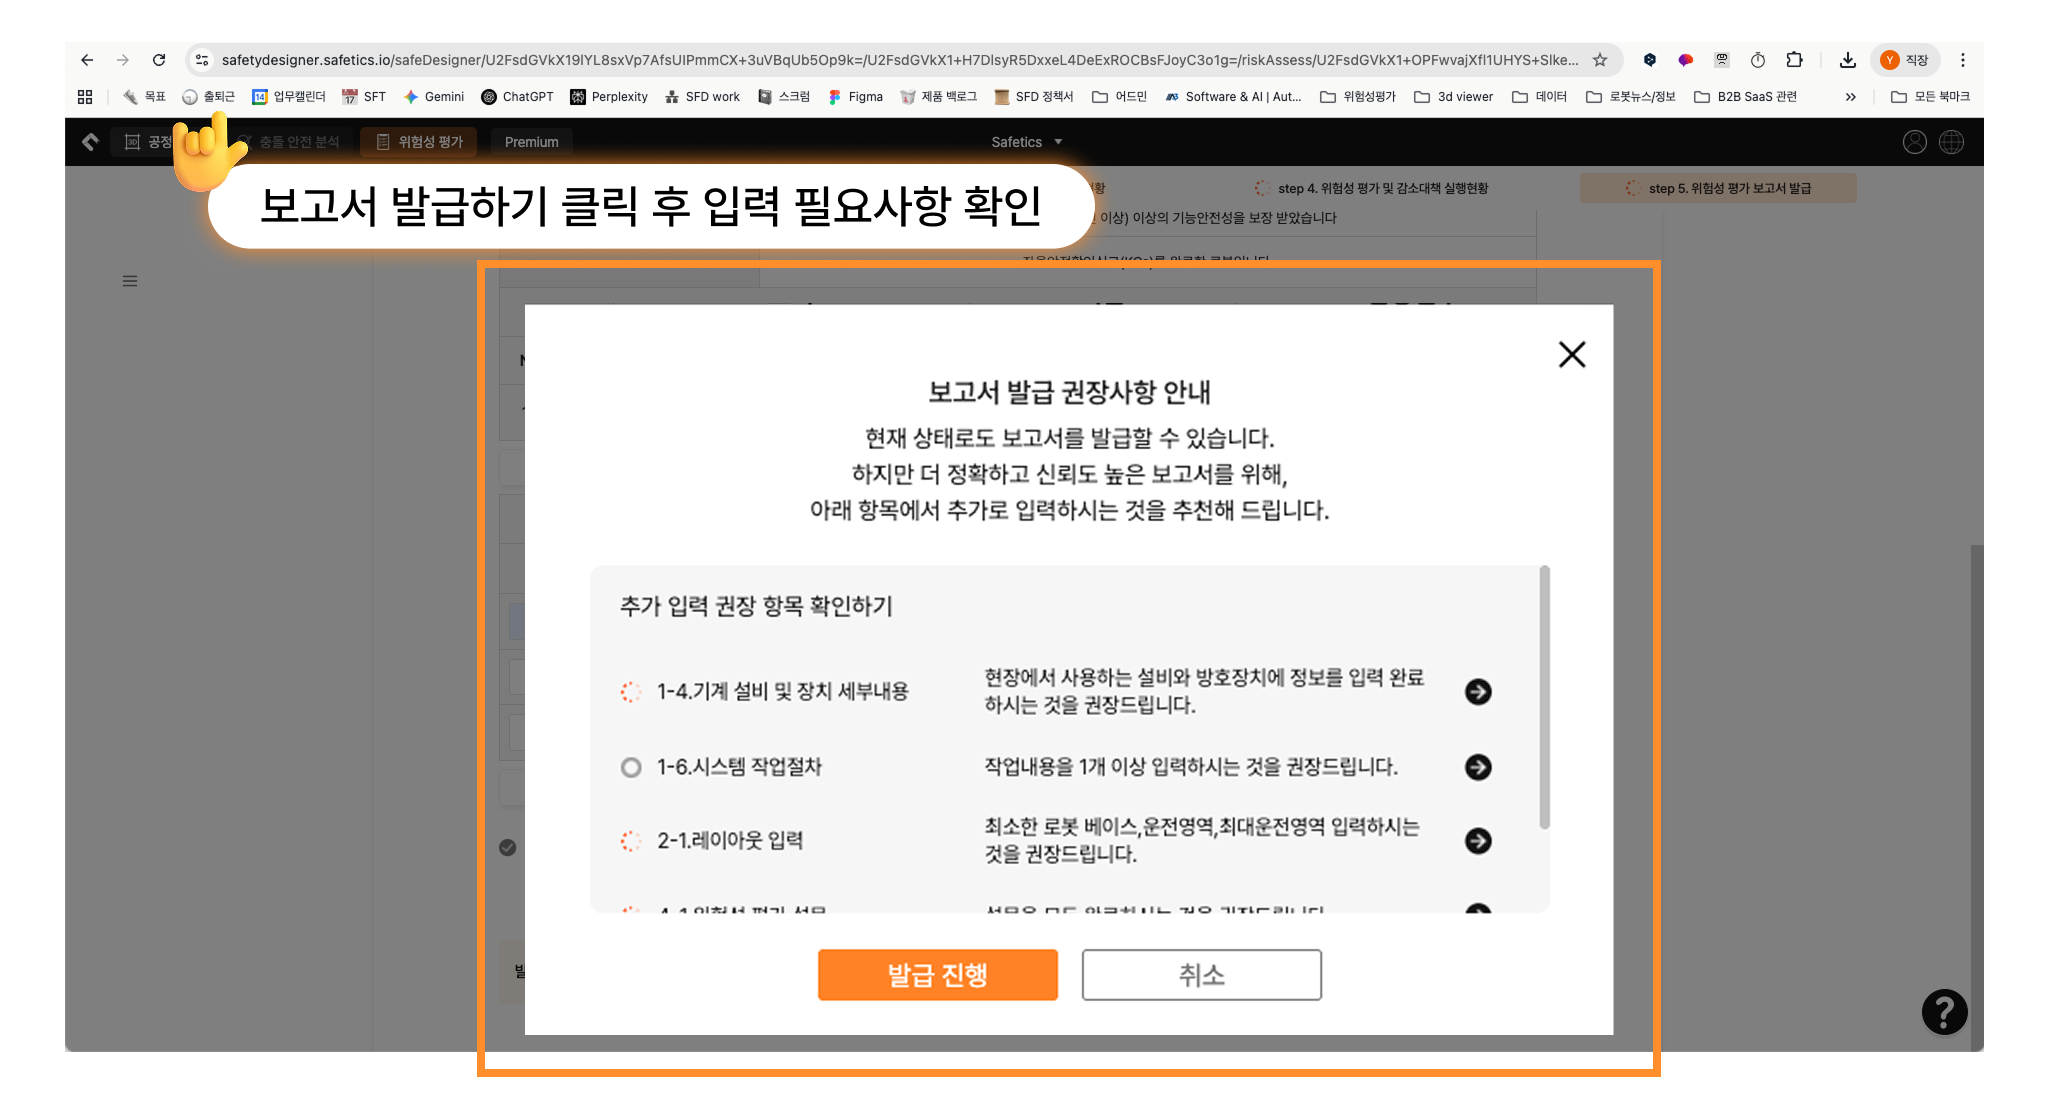Toggle the 1-4.기계 설비 및 장치 세부내용 status indicator
2050x1094 pixels.
[x=631, y=692]
